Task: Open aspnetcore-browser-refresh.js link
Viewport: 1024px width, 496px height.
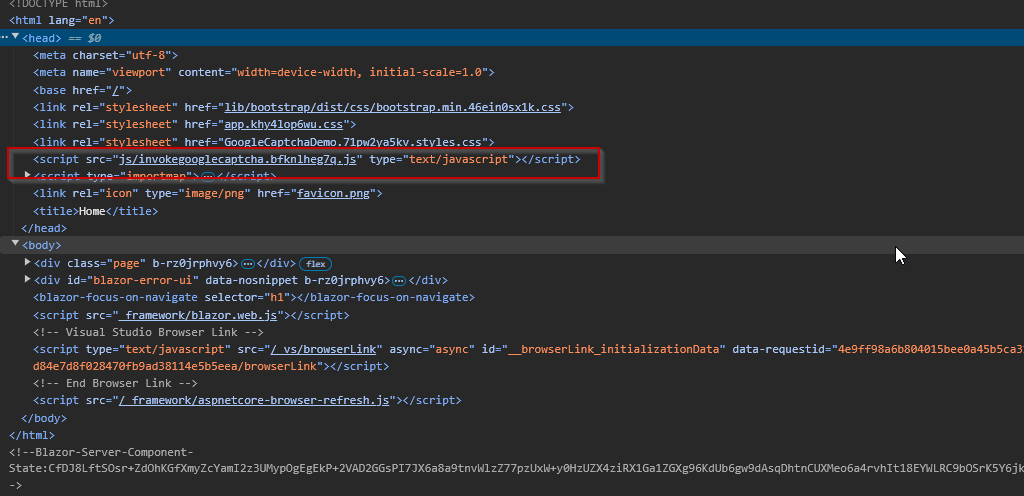Action: click(x=253, y=400)
